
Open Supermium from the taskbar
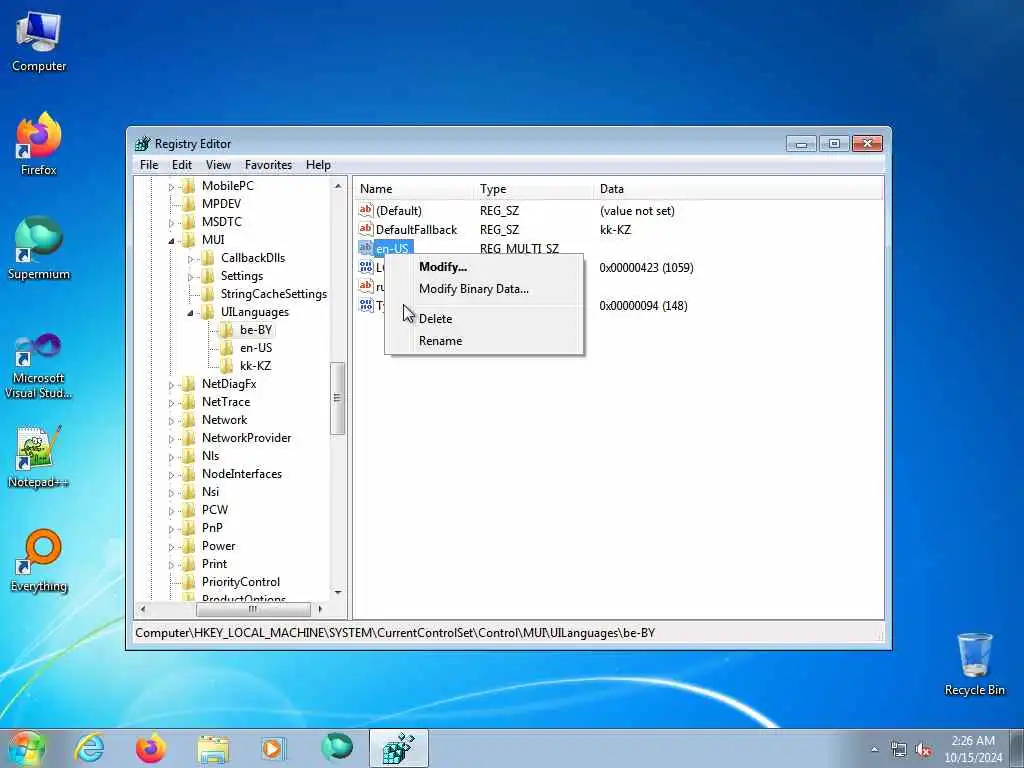point(337,747)
